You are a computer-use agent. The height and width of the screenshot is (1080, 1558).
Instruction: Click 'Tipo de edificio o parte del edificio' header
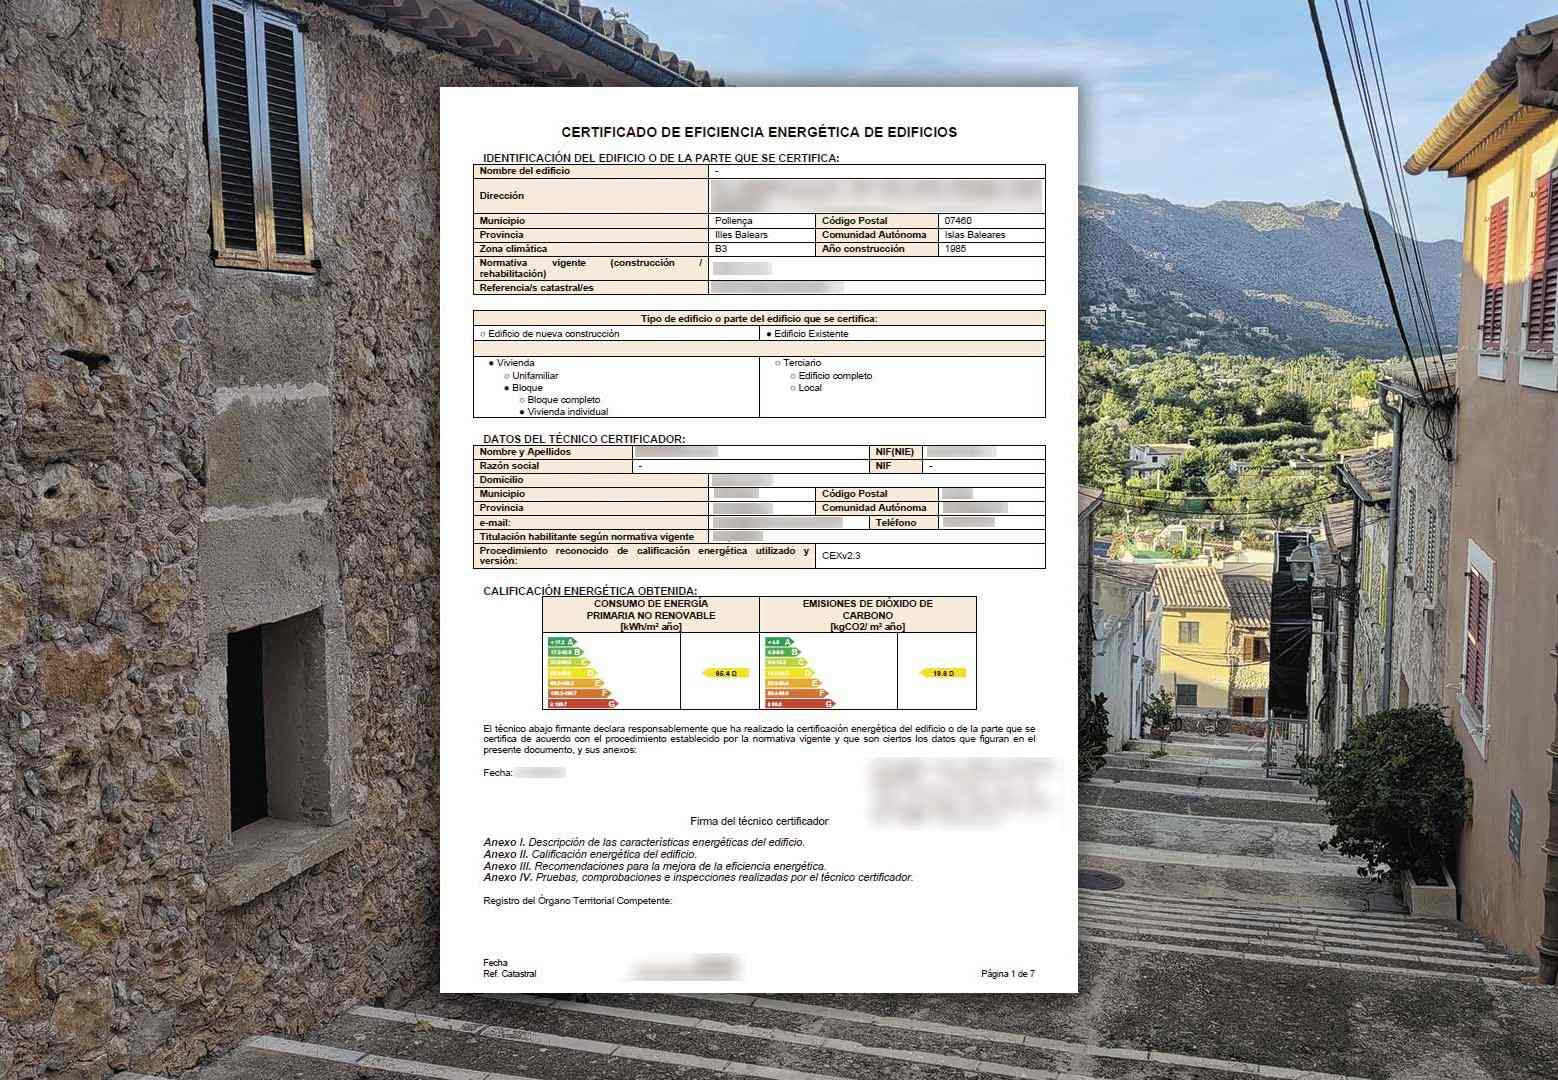tap(759, 319)
